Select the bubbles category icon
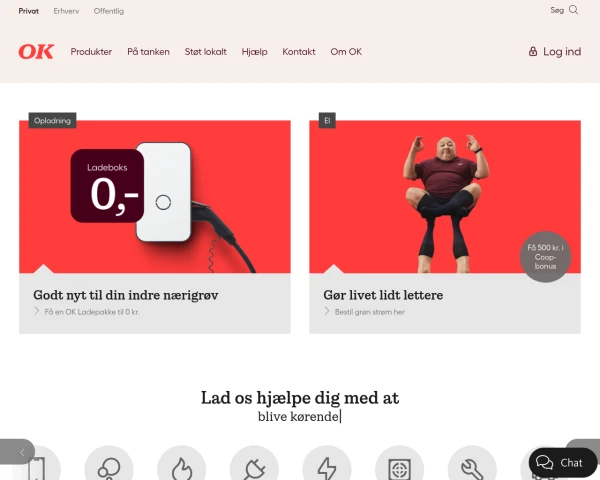 [x=109, y=466]
